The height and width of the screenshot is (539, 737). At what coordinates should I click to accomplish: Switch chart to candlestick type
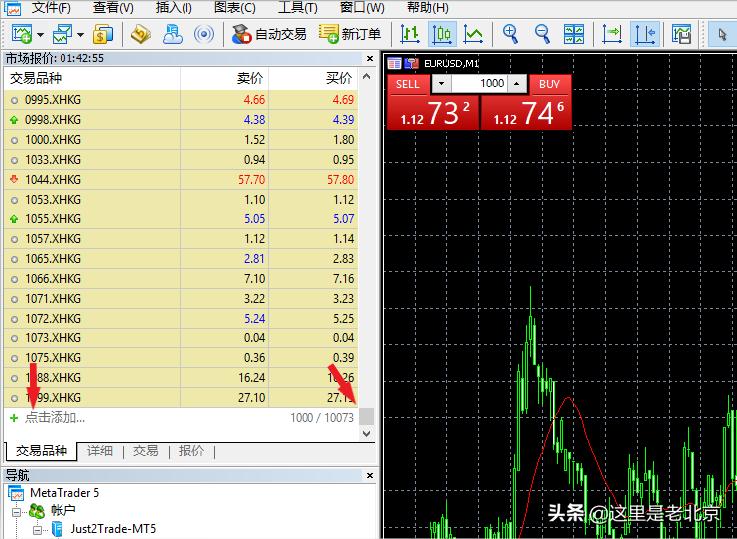[442, 34]
